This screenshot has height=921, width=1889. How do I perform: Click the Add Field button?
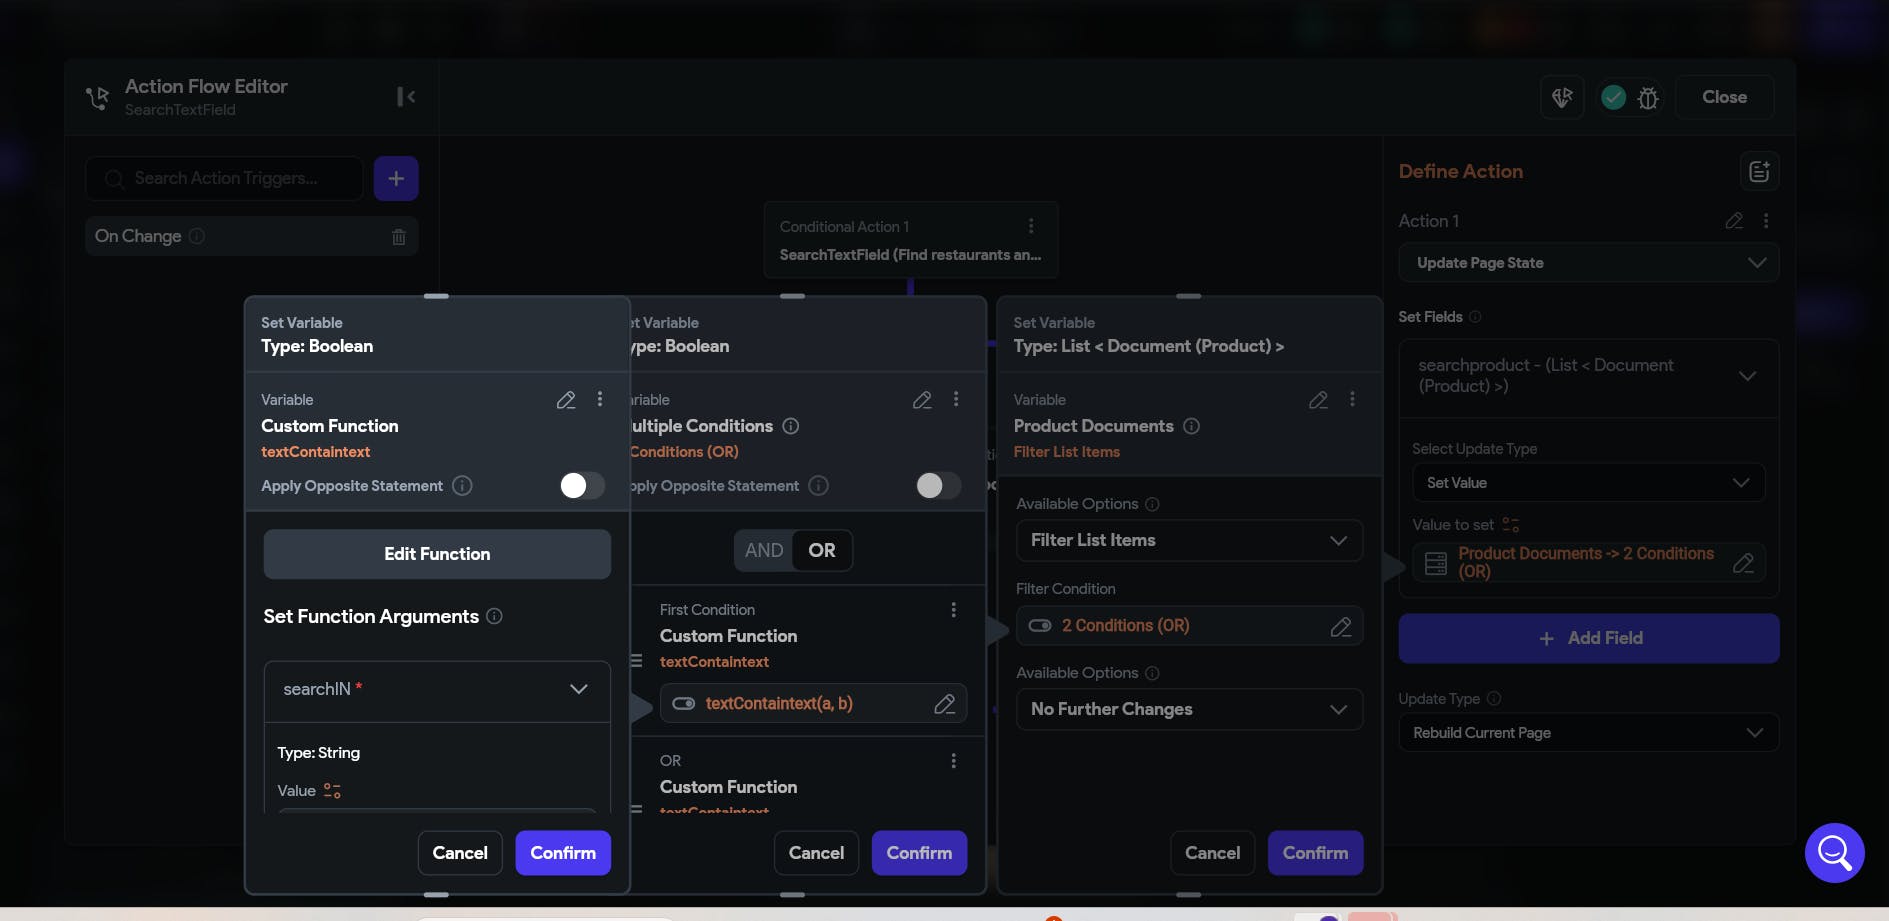tap(1588, 638)
